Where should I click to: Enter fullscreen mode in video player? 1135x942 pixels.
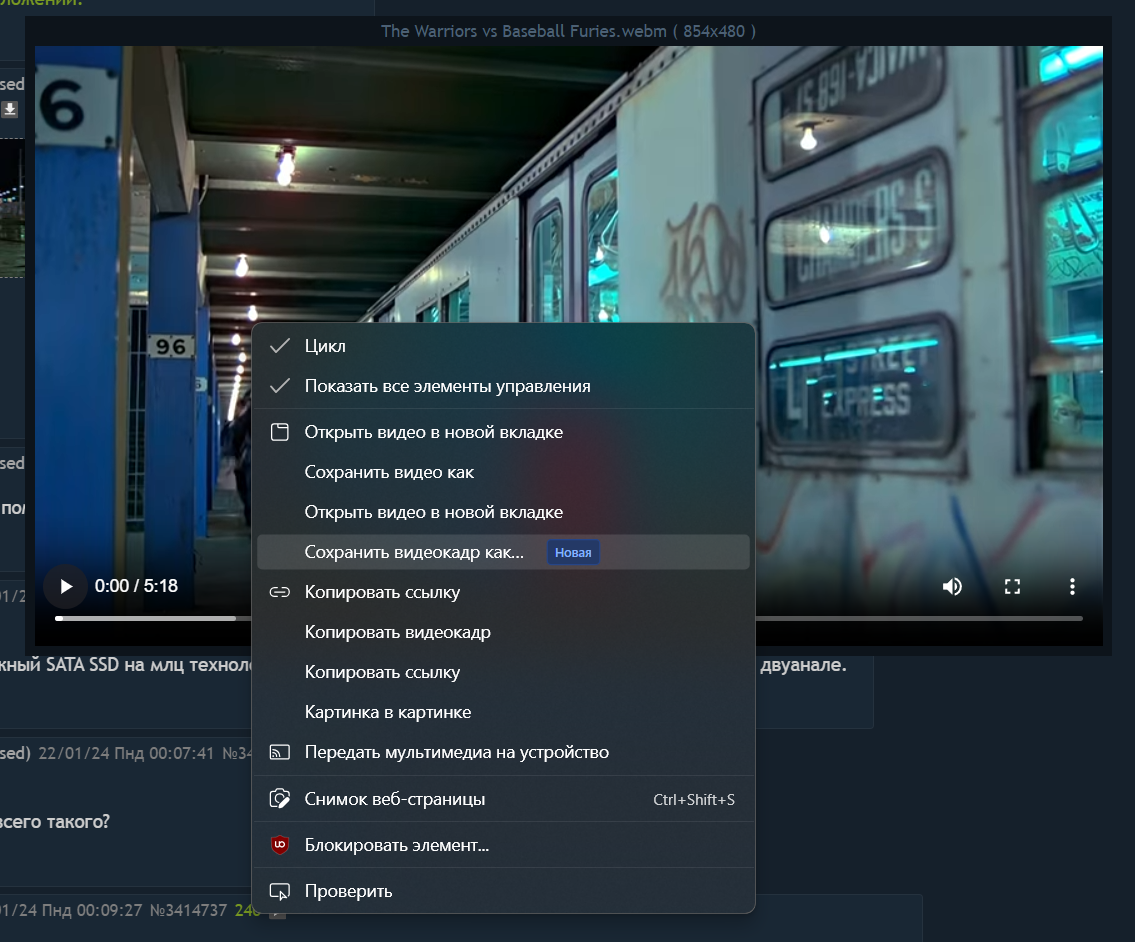[1012, 586]
